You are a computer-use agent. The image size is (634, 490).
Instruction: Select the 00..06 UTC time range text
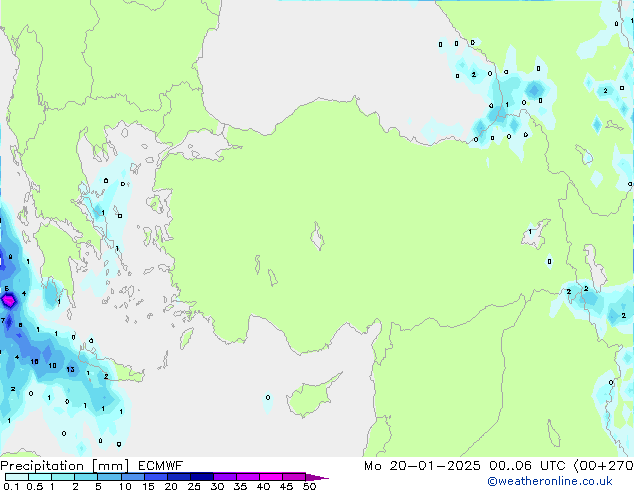526,466
